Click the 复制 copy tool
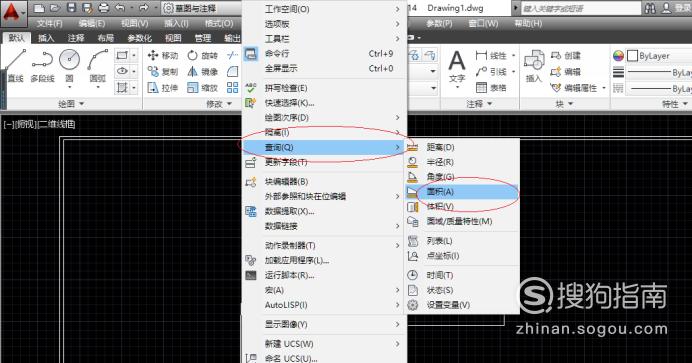The image size is (692, 363). point(162,71)
